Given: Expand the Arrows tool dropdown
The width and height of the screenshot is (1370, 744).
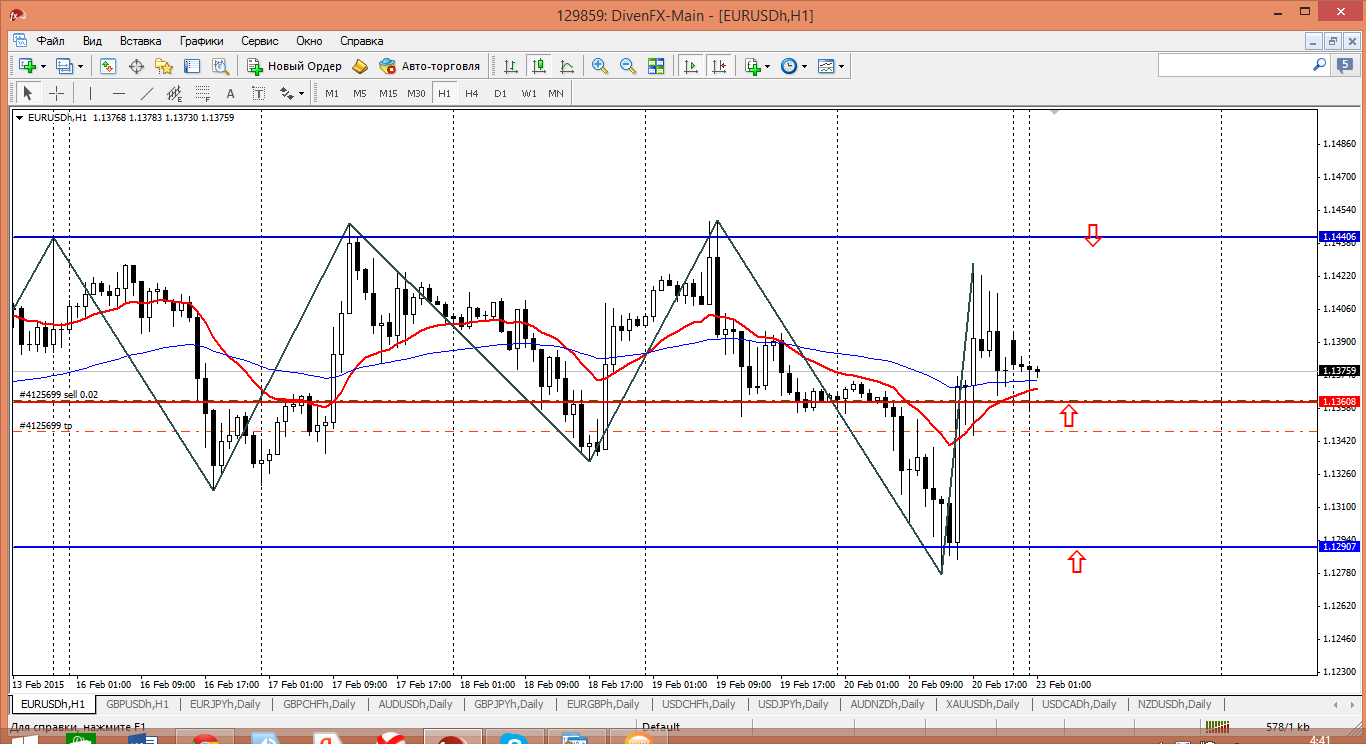Looking at the screenshot, I should [301, 93].
